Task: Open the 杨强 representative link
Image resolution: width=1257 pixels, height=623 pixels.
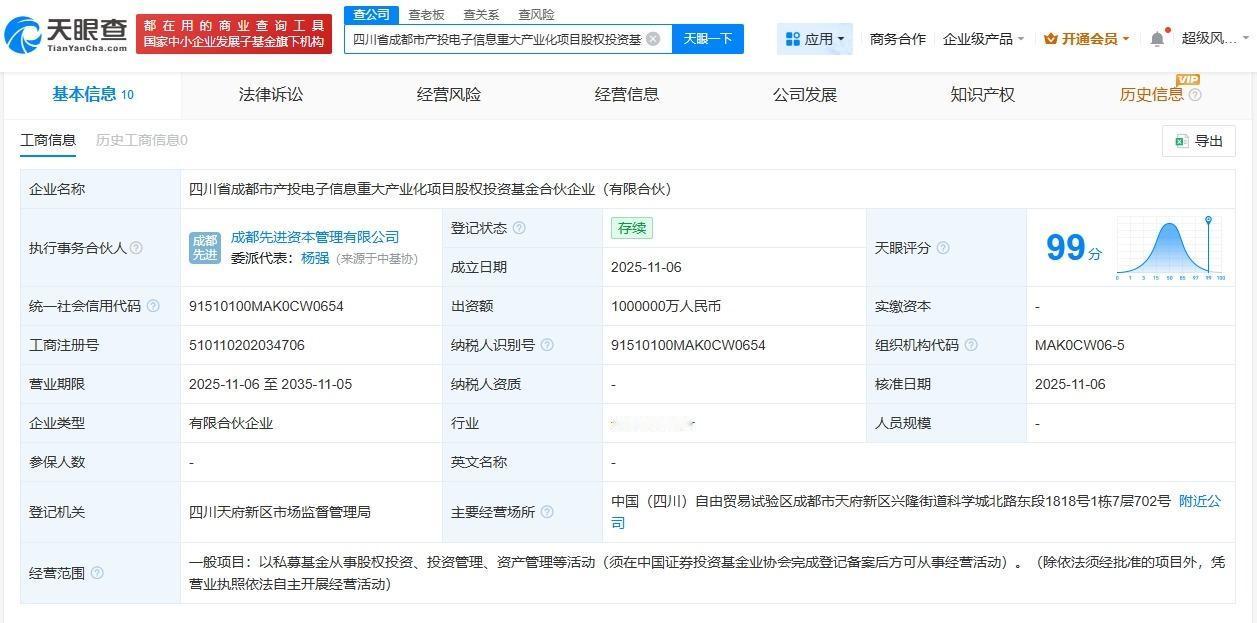Action: tap(315, 258)
